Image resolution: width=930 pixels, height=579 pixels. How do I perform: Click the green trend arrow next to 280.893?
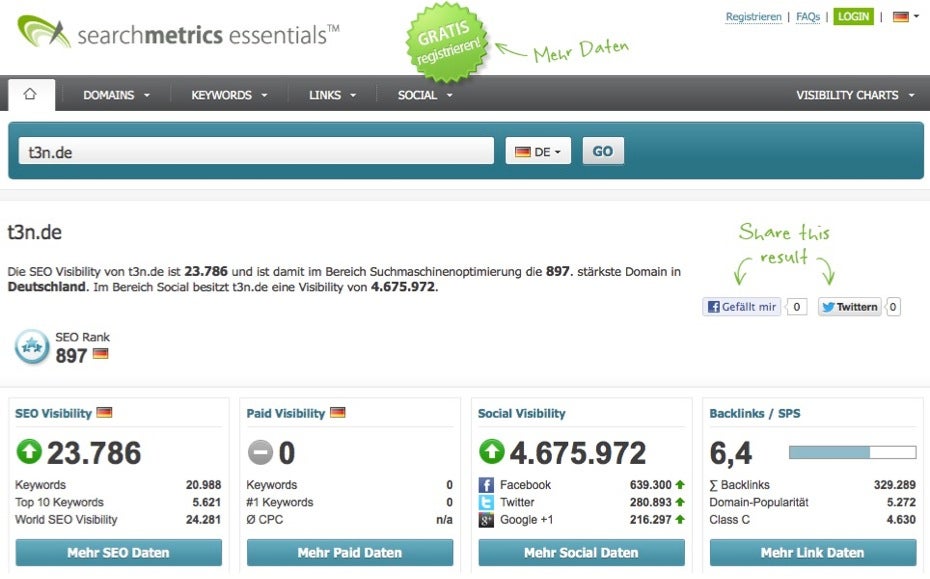tap(680, 502)
